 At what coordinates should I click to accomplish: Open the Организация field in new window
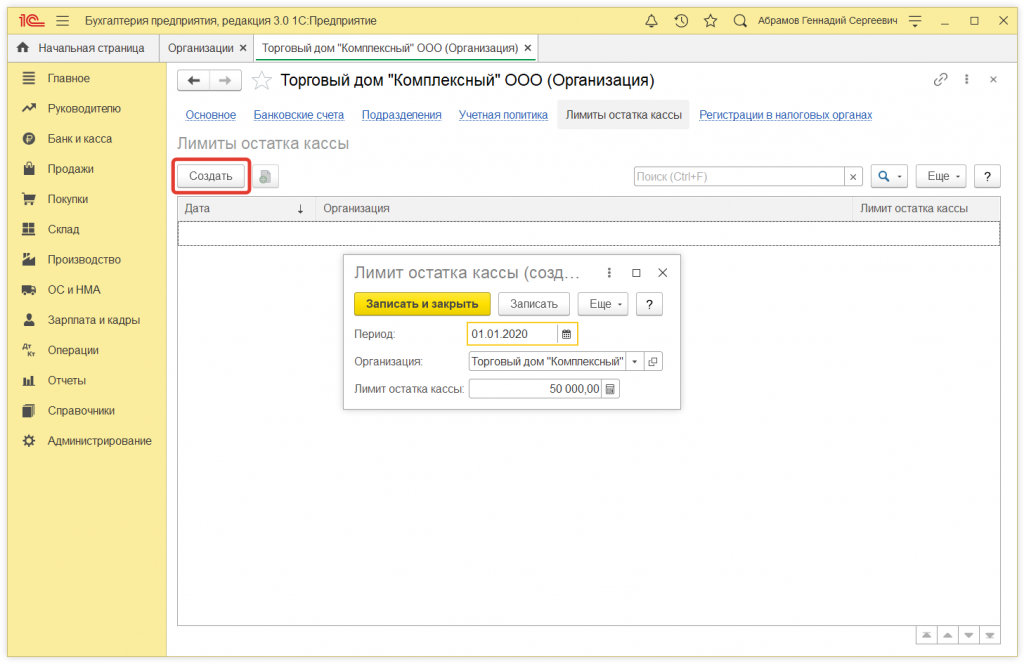coord(654,362)
